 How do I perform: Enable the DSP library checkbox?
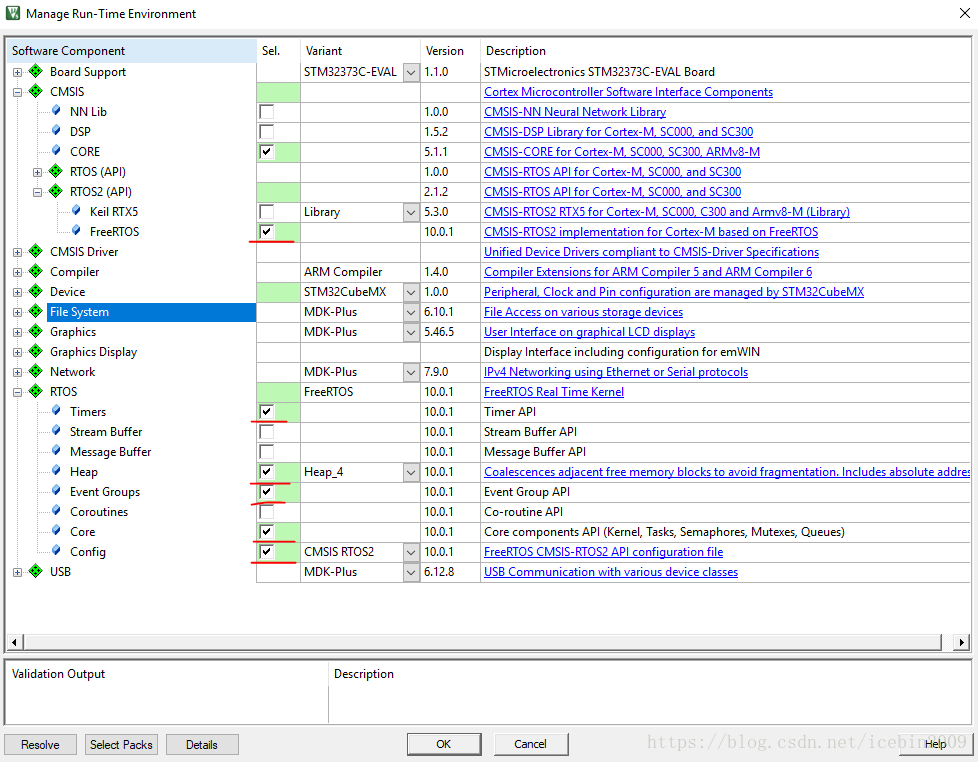[267, 132]
